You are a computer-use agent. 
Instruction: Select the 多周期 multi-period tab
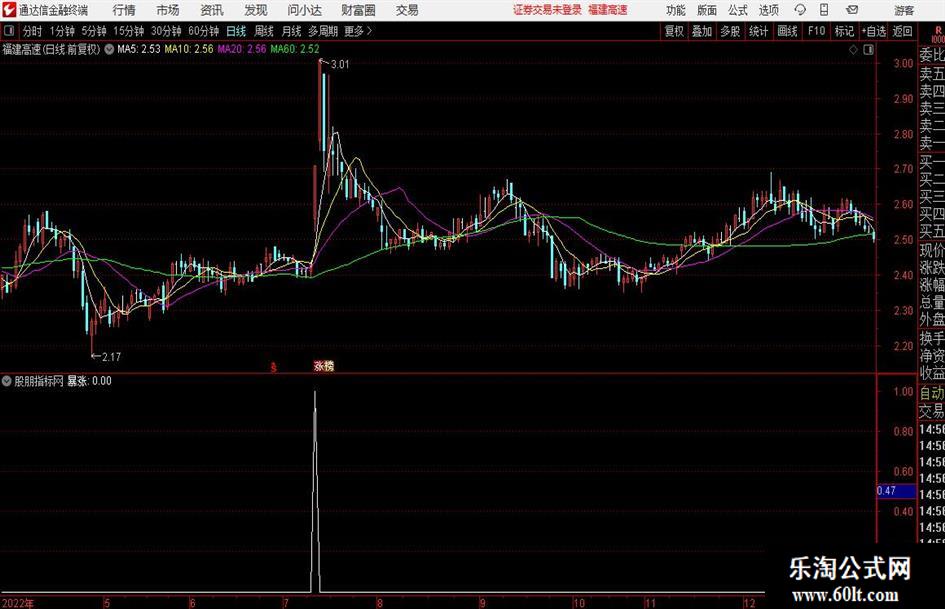(323, 31)
